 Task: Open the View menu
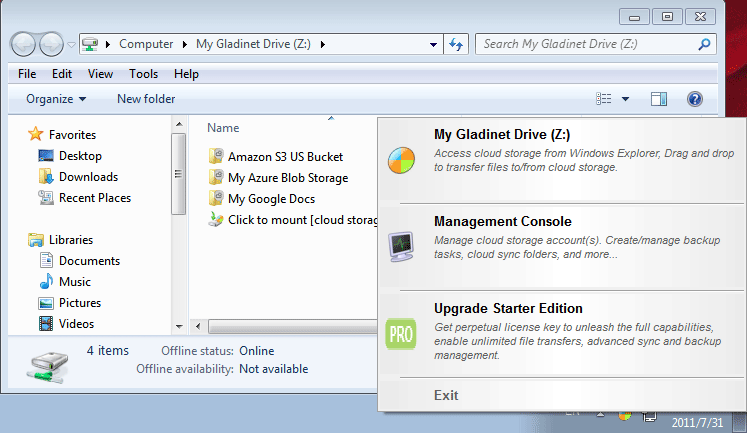click(x=100, y=74)
